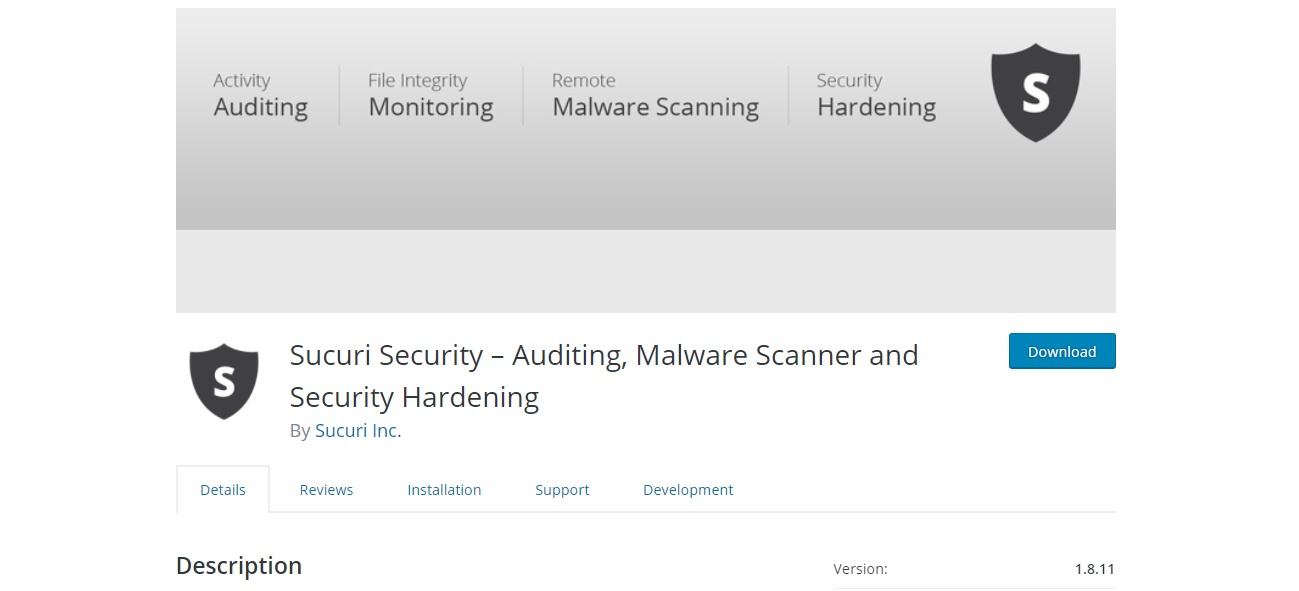
Task: Click the Version label in sidebar
Action: click(861, 569)
